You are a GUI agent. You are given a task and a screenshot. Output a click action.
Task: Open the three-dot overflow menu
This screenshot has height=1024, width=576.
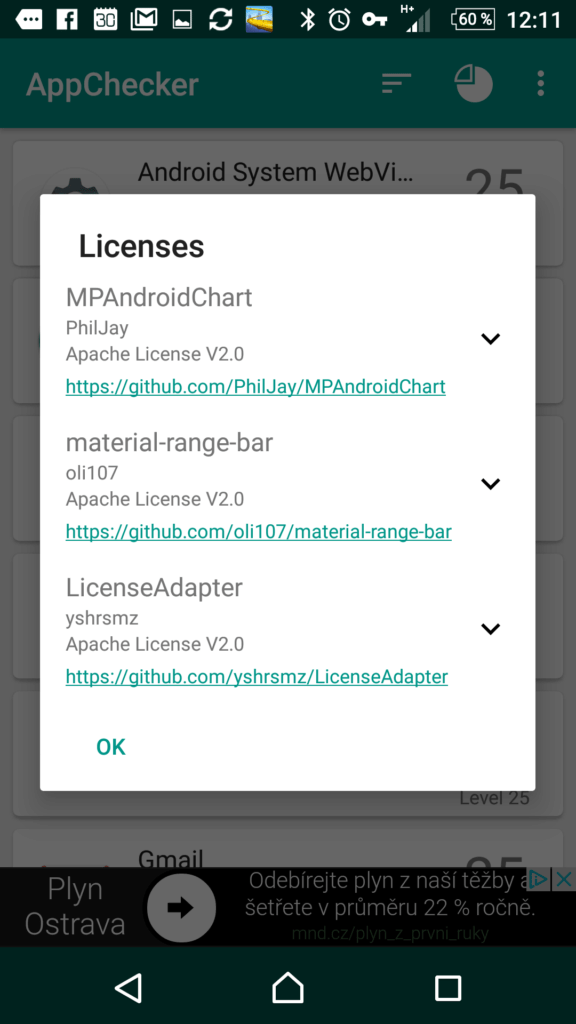540,84
